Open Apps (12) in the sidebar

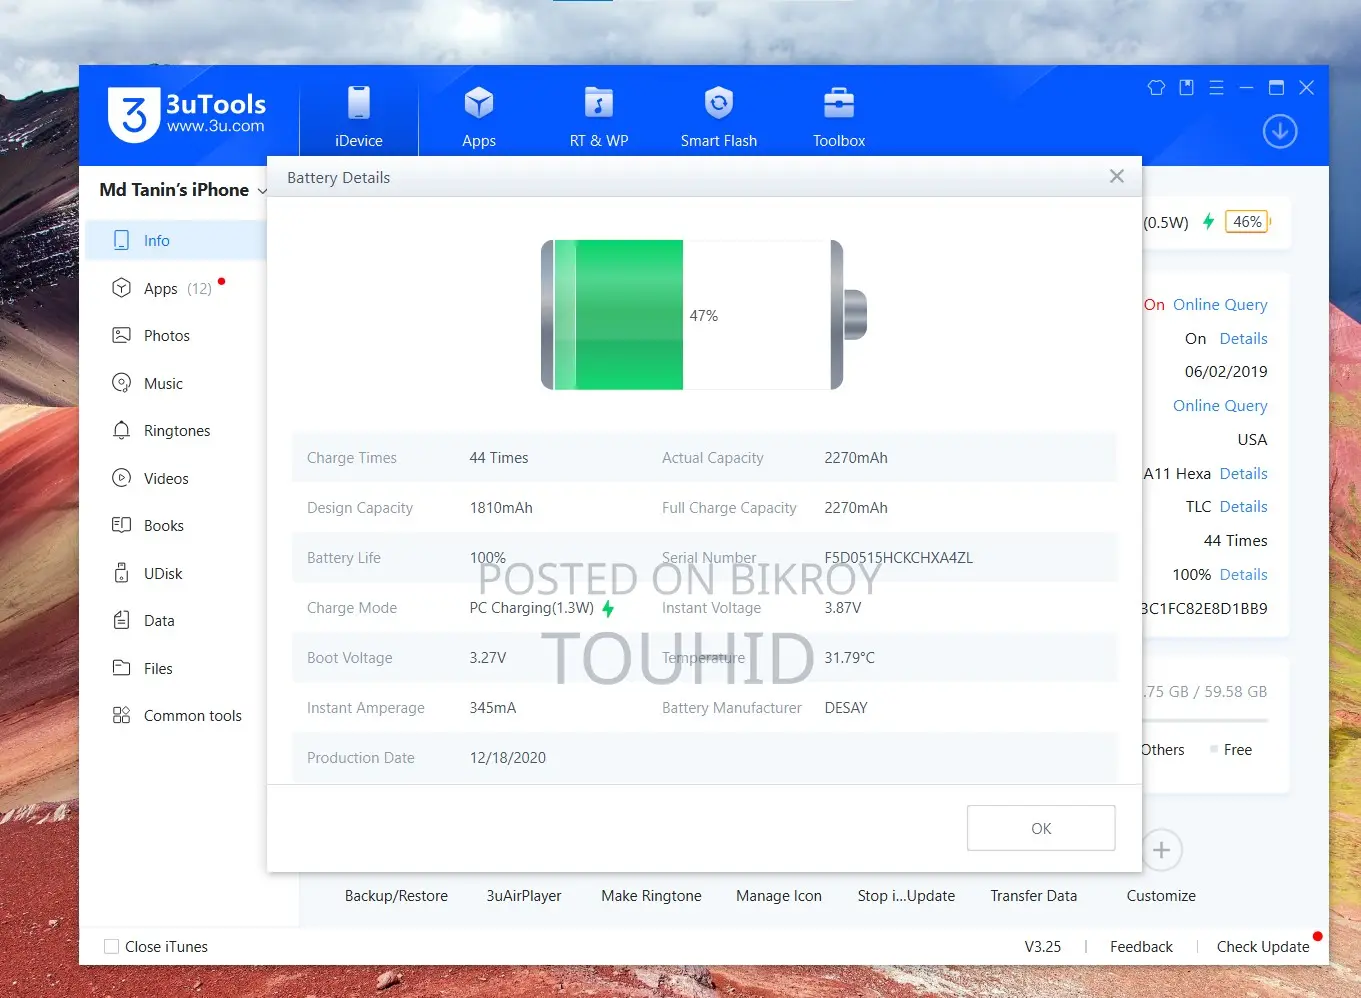[176, 288]
